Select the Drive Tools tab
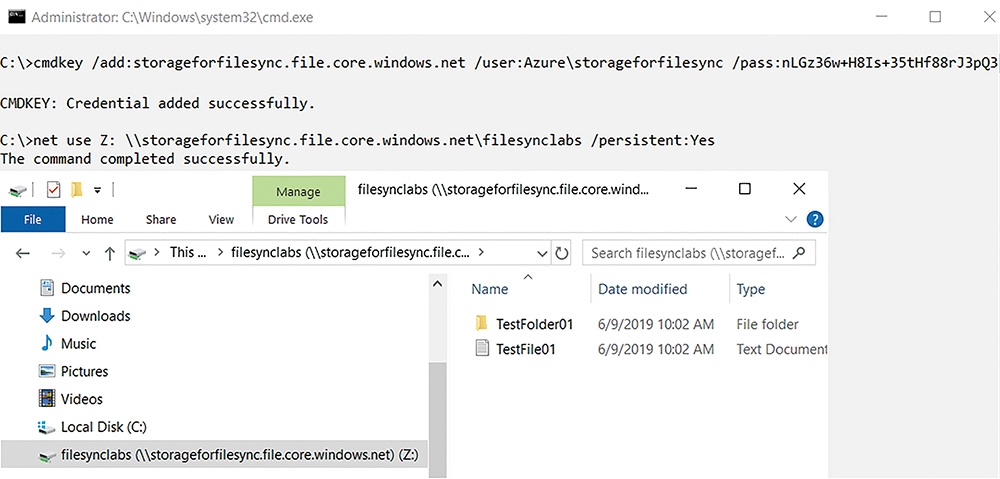Image resolution: width=1000 pixels, height=479 pixels. pyautogui.click(x=298, y=219)
